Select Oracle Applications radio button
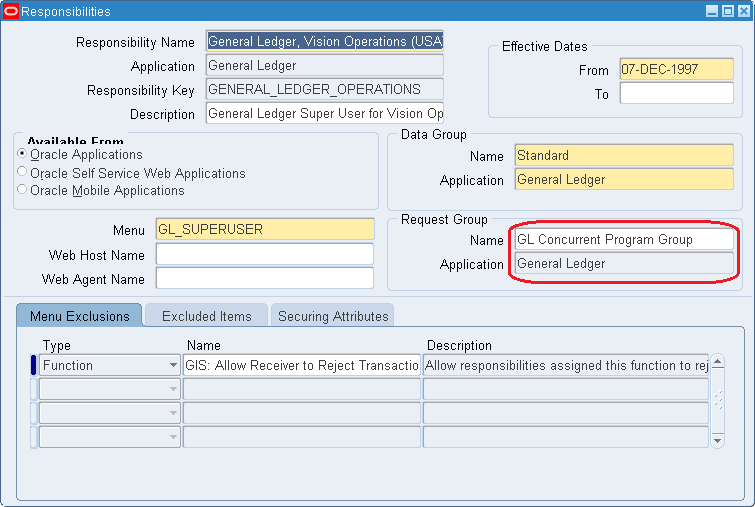The width and height of the screenshot is (755, 507). (22, 154)
